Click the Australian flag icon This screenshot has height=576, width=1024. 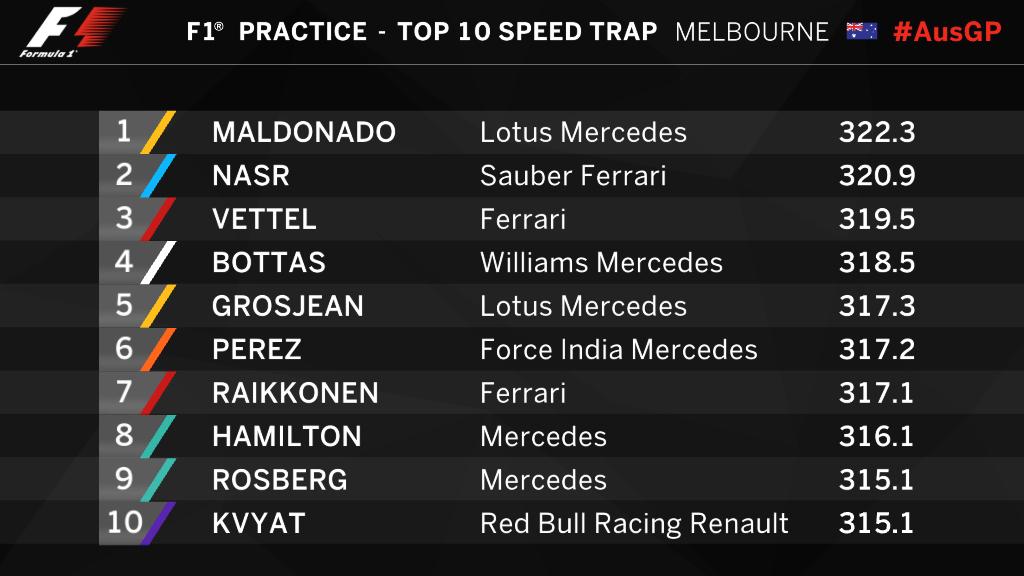click(x=861, y=31)
